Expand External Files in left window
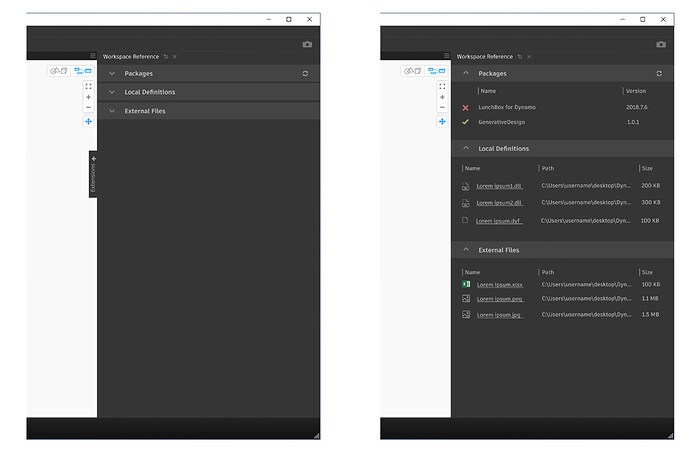Screen dimensions: 689x451 click(112, 111)
